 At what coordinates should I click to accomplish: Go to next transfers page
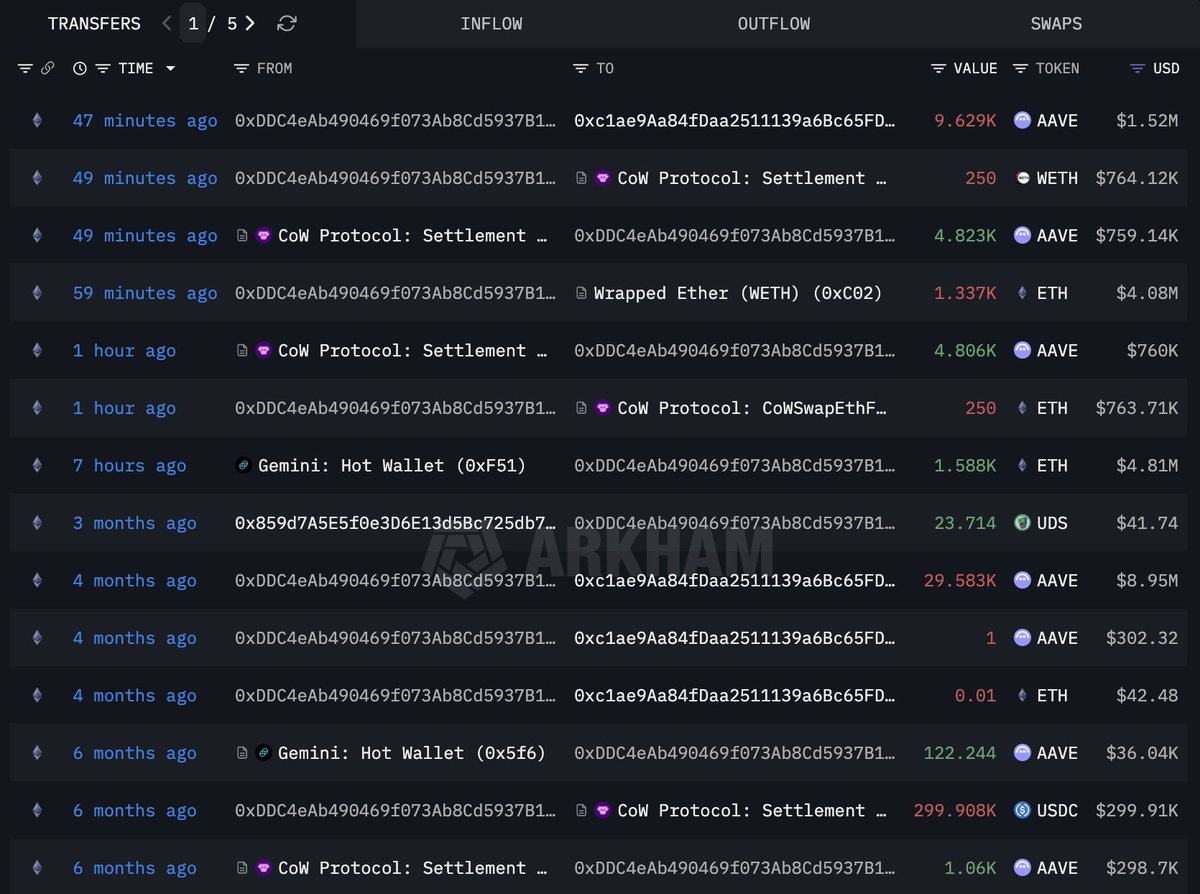pos(250,23)
